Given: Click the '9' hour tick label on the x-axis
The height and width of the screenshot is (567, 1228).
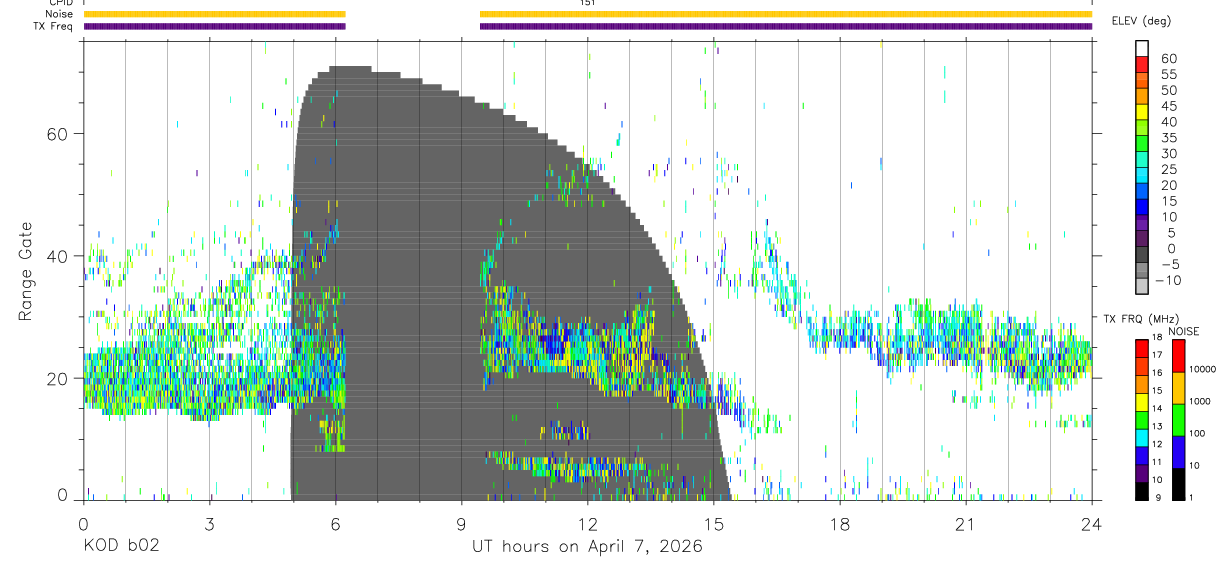Looking at the screenshot, I should coord(461,524).
